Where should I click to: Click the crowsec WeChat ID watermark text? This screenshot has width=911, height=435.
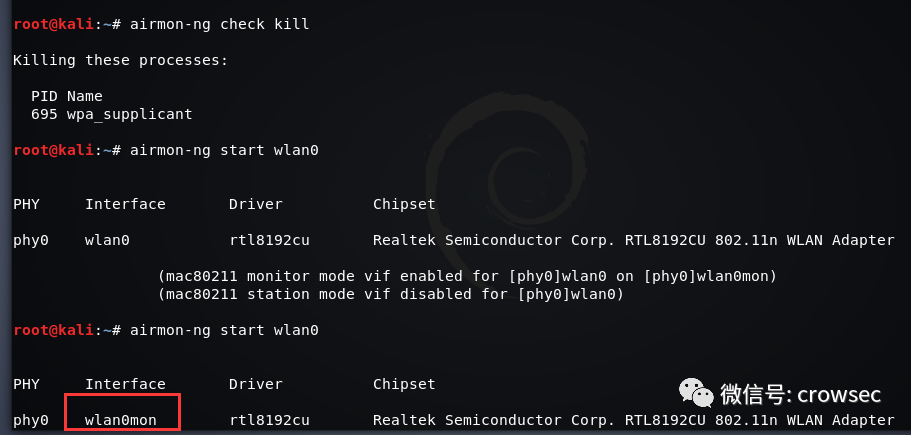coord(801,395)
